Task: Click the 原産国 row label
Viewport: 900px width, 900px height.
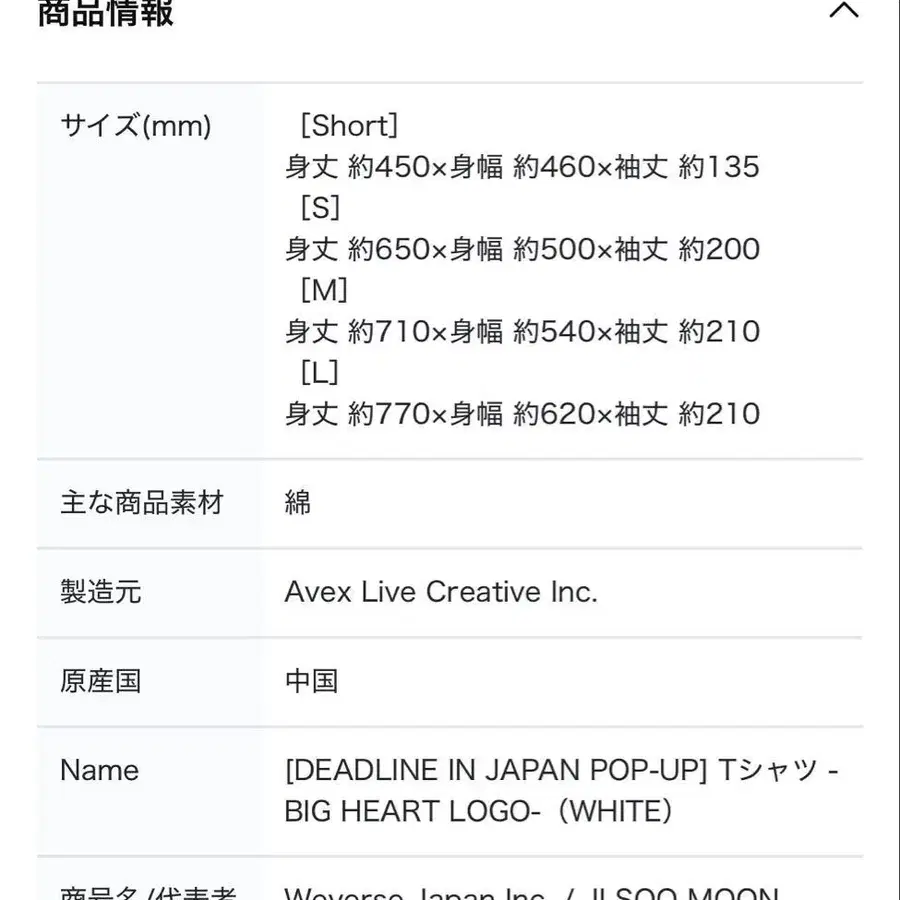Action: click(x=100, y=682)
